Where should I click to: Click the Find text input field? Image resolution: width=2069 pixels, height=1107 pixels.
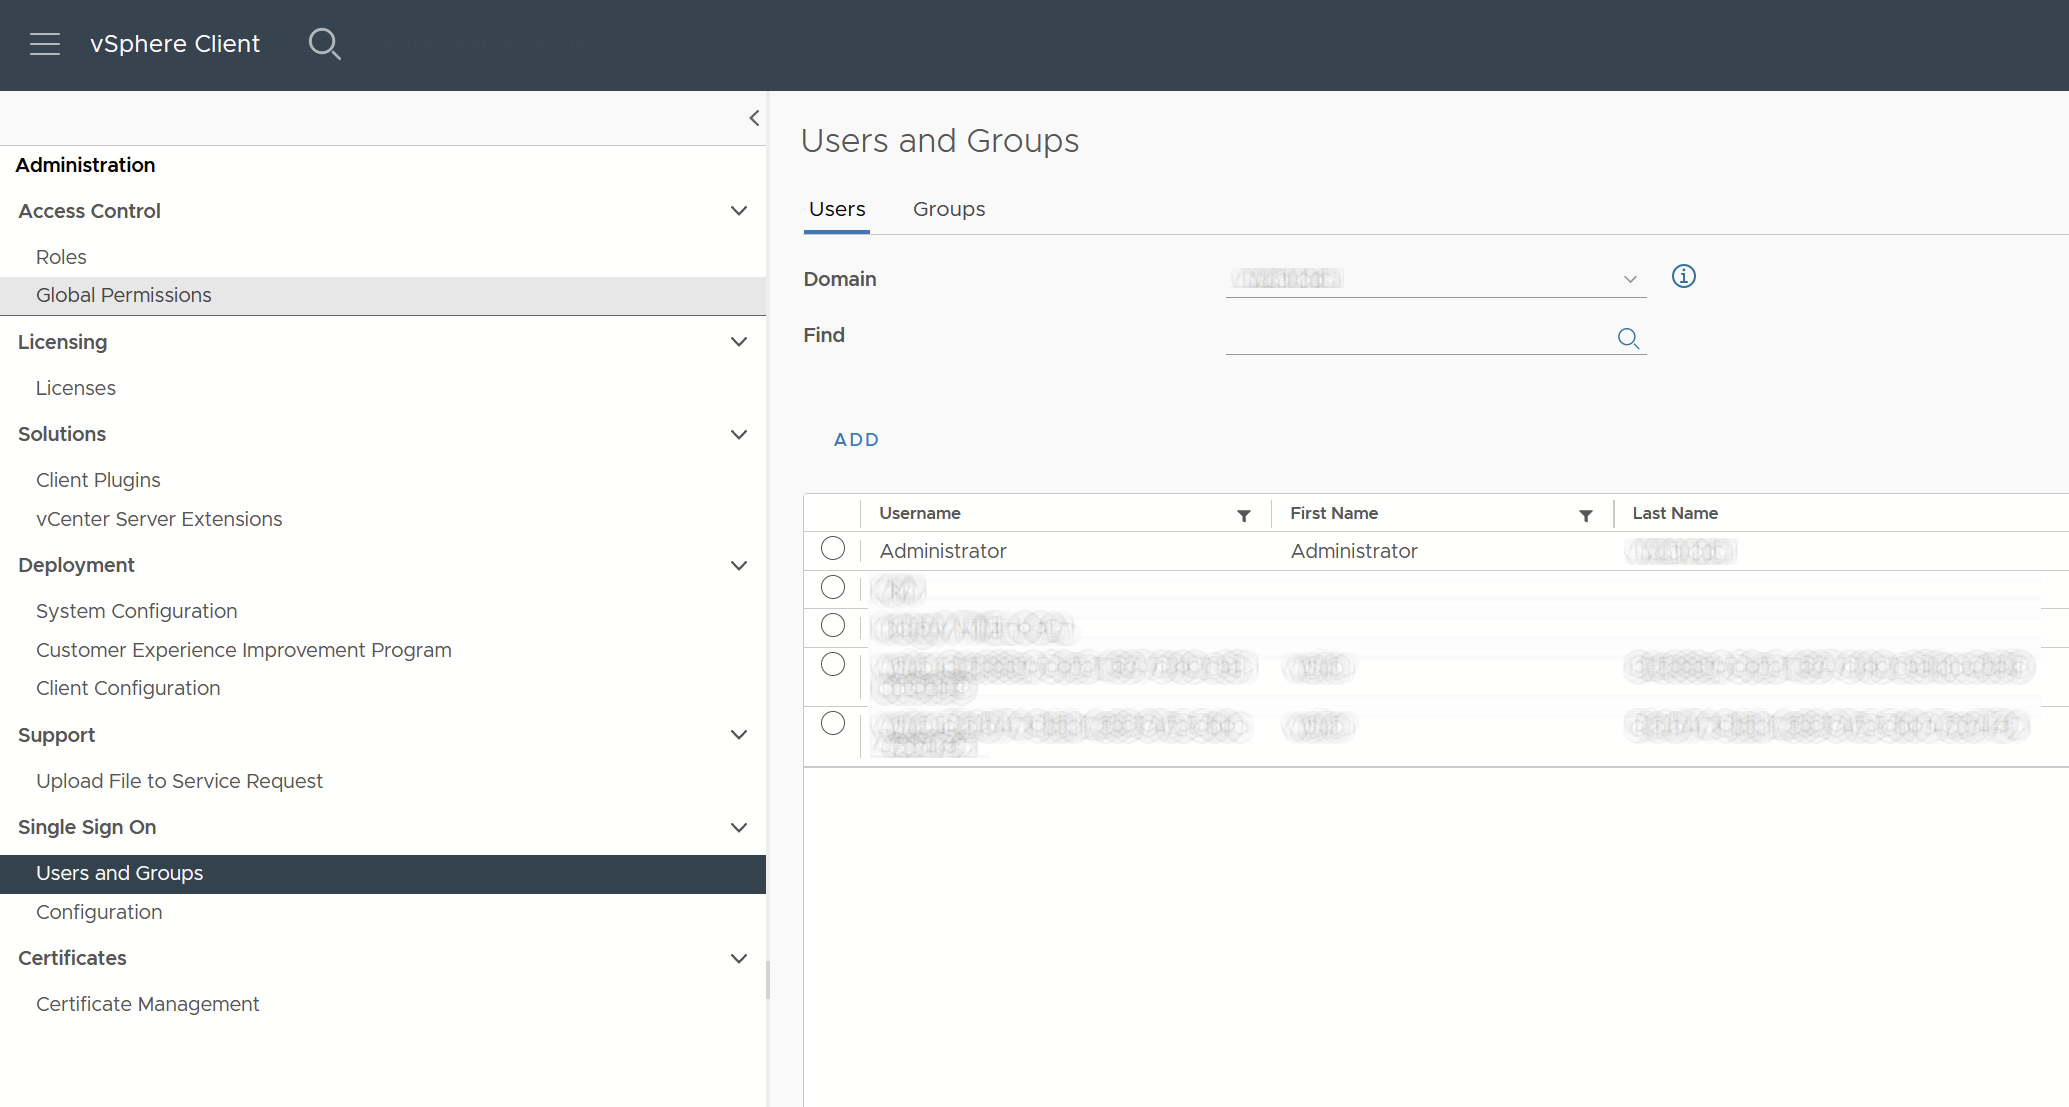point(1415,337)
